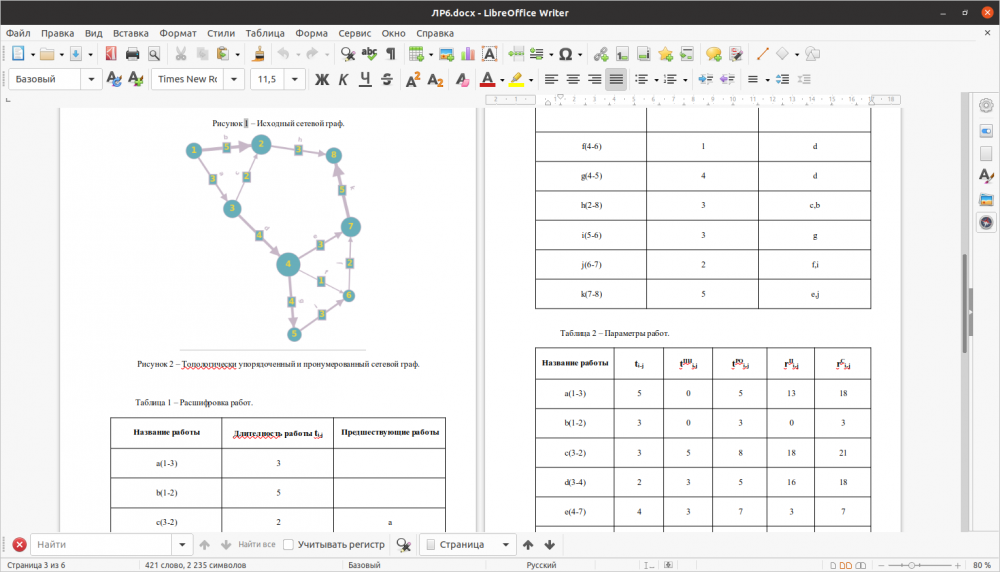Enable the 'Учитывать регистр' checkbox
Viewport: 1000px width, 572px height.
[x=288, y=545]
